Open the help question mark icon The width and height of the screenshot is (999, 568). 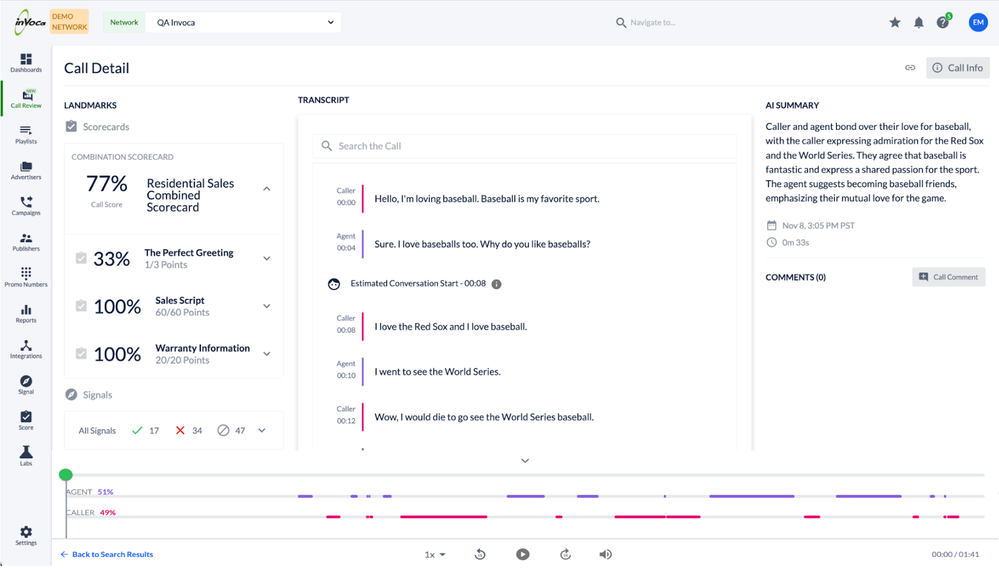(x=942, y=22)
